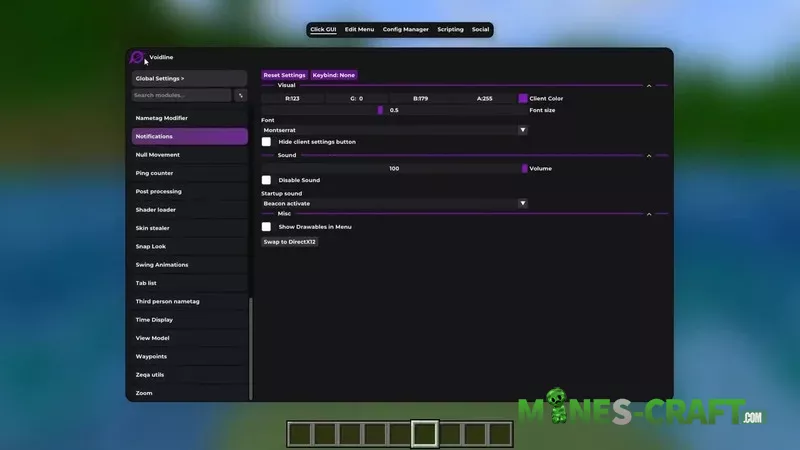
Task: Collapse the Visual section
Action: click(x=648, y=86)
